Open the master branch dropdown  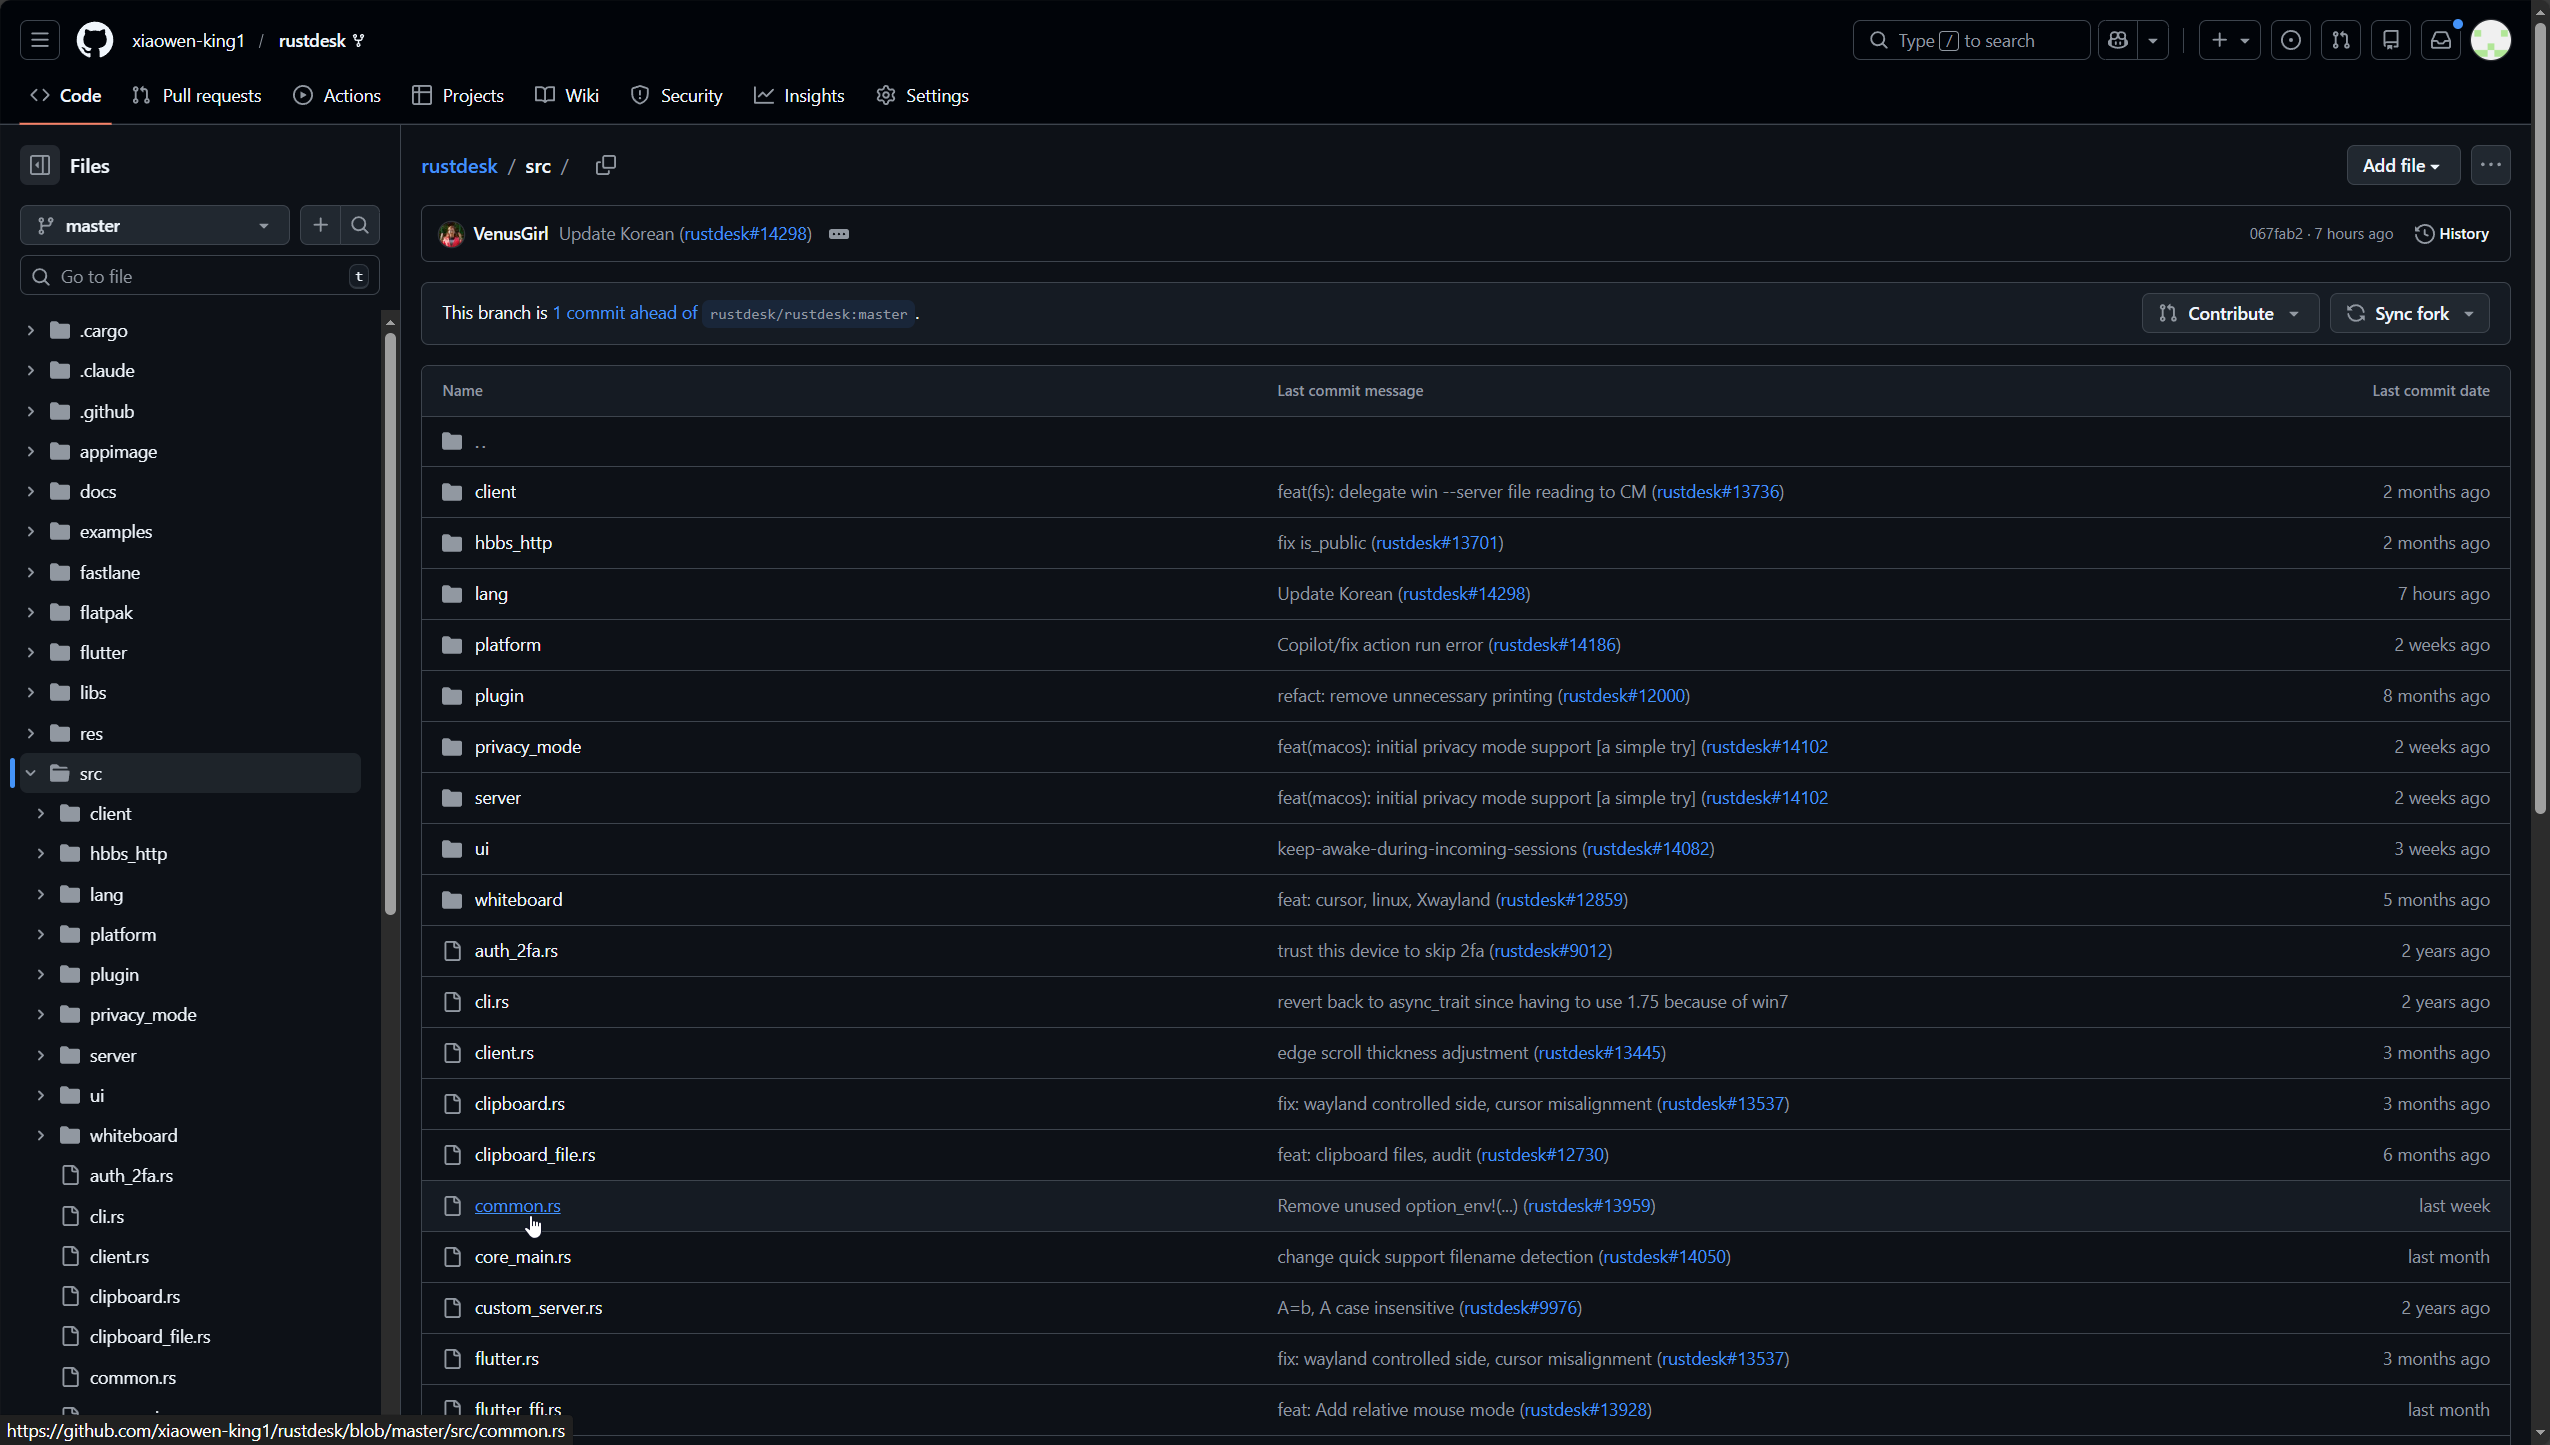(154, 225)
